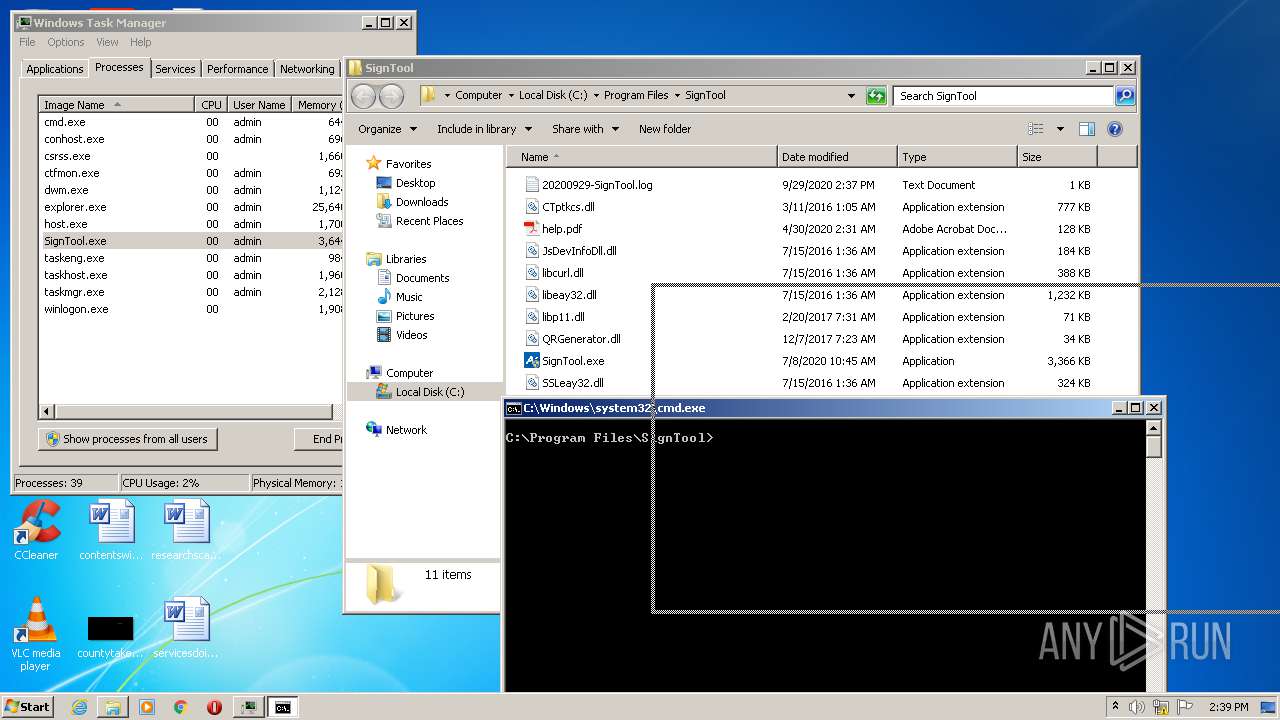1280x720 pixels.
Task: Expand the address bar history dropdown
Action: 851,96
